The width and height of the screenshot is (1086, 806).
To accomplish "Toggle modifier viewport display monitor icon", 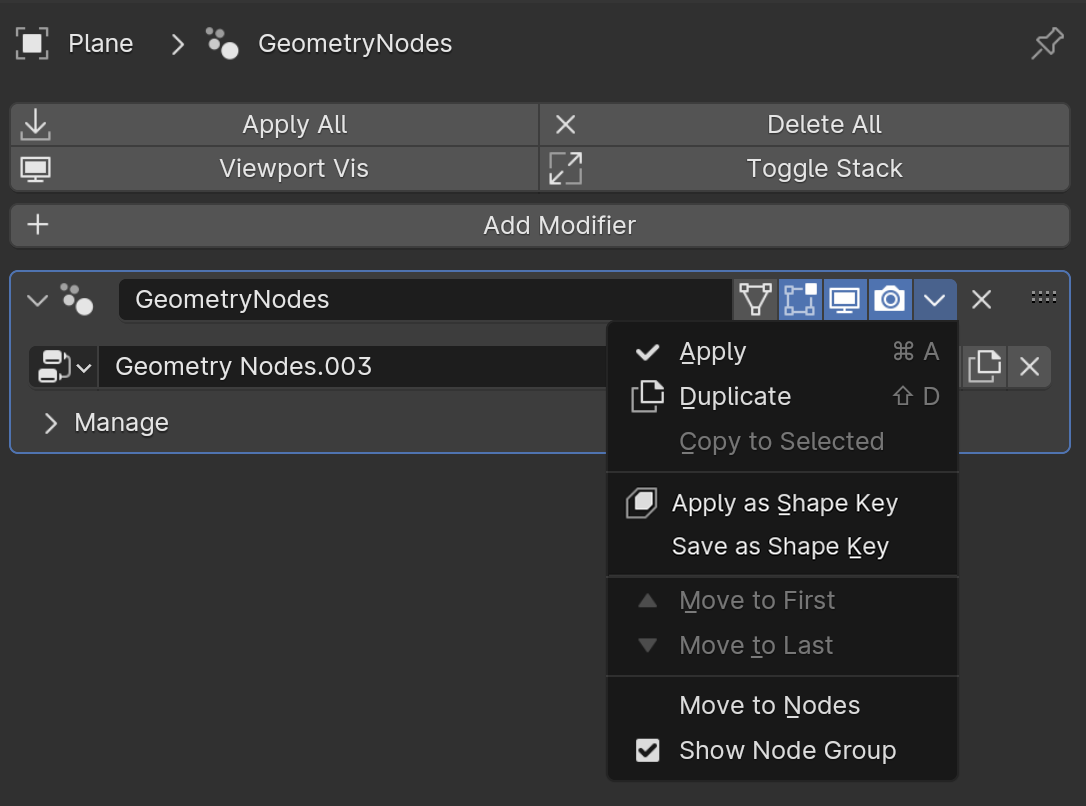I will point(845,300).
